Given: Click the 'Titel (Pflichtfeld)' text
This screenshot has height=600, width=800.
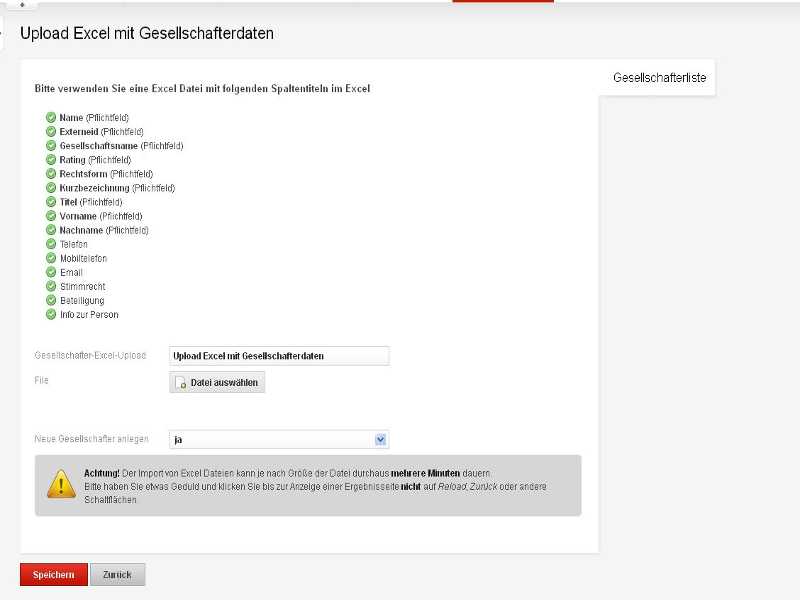Looking at the screenshot, I should point(91,202).
